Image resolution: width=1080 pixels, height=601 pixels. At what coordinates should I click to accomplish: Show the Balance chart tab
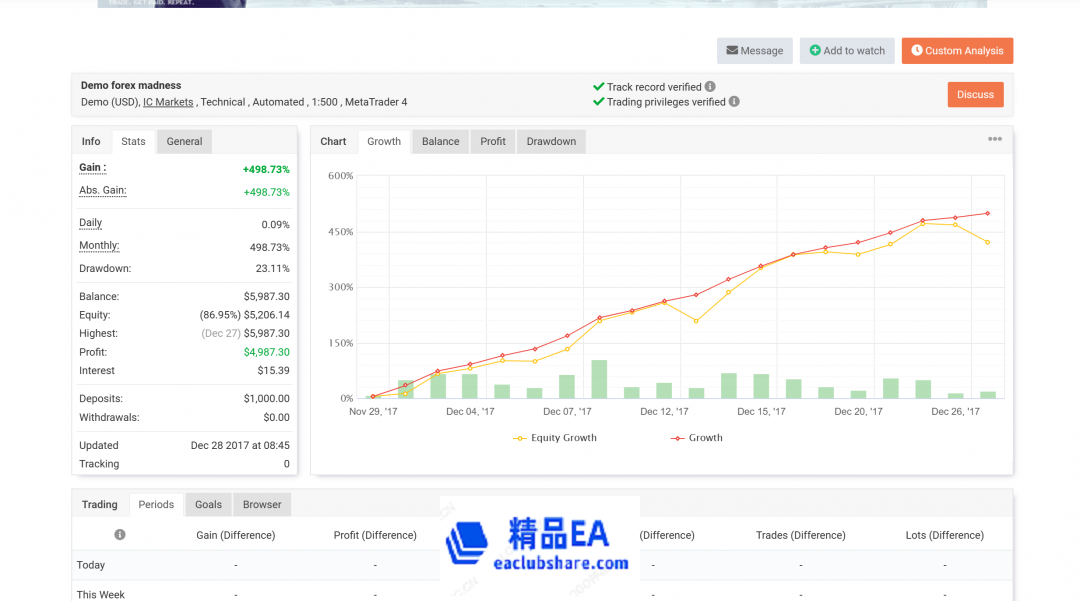click(440, 142)
